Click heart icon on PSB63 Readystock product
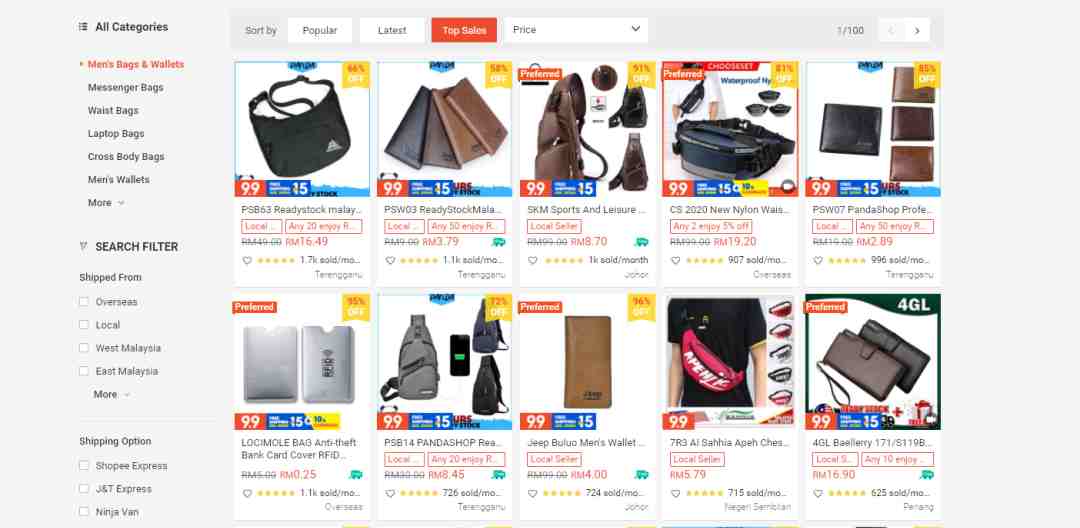 [x=247, y=260]
